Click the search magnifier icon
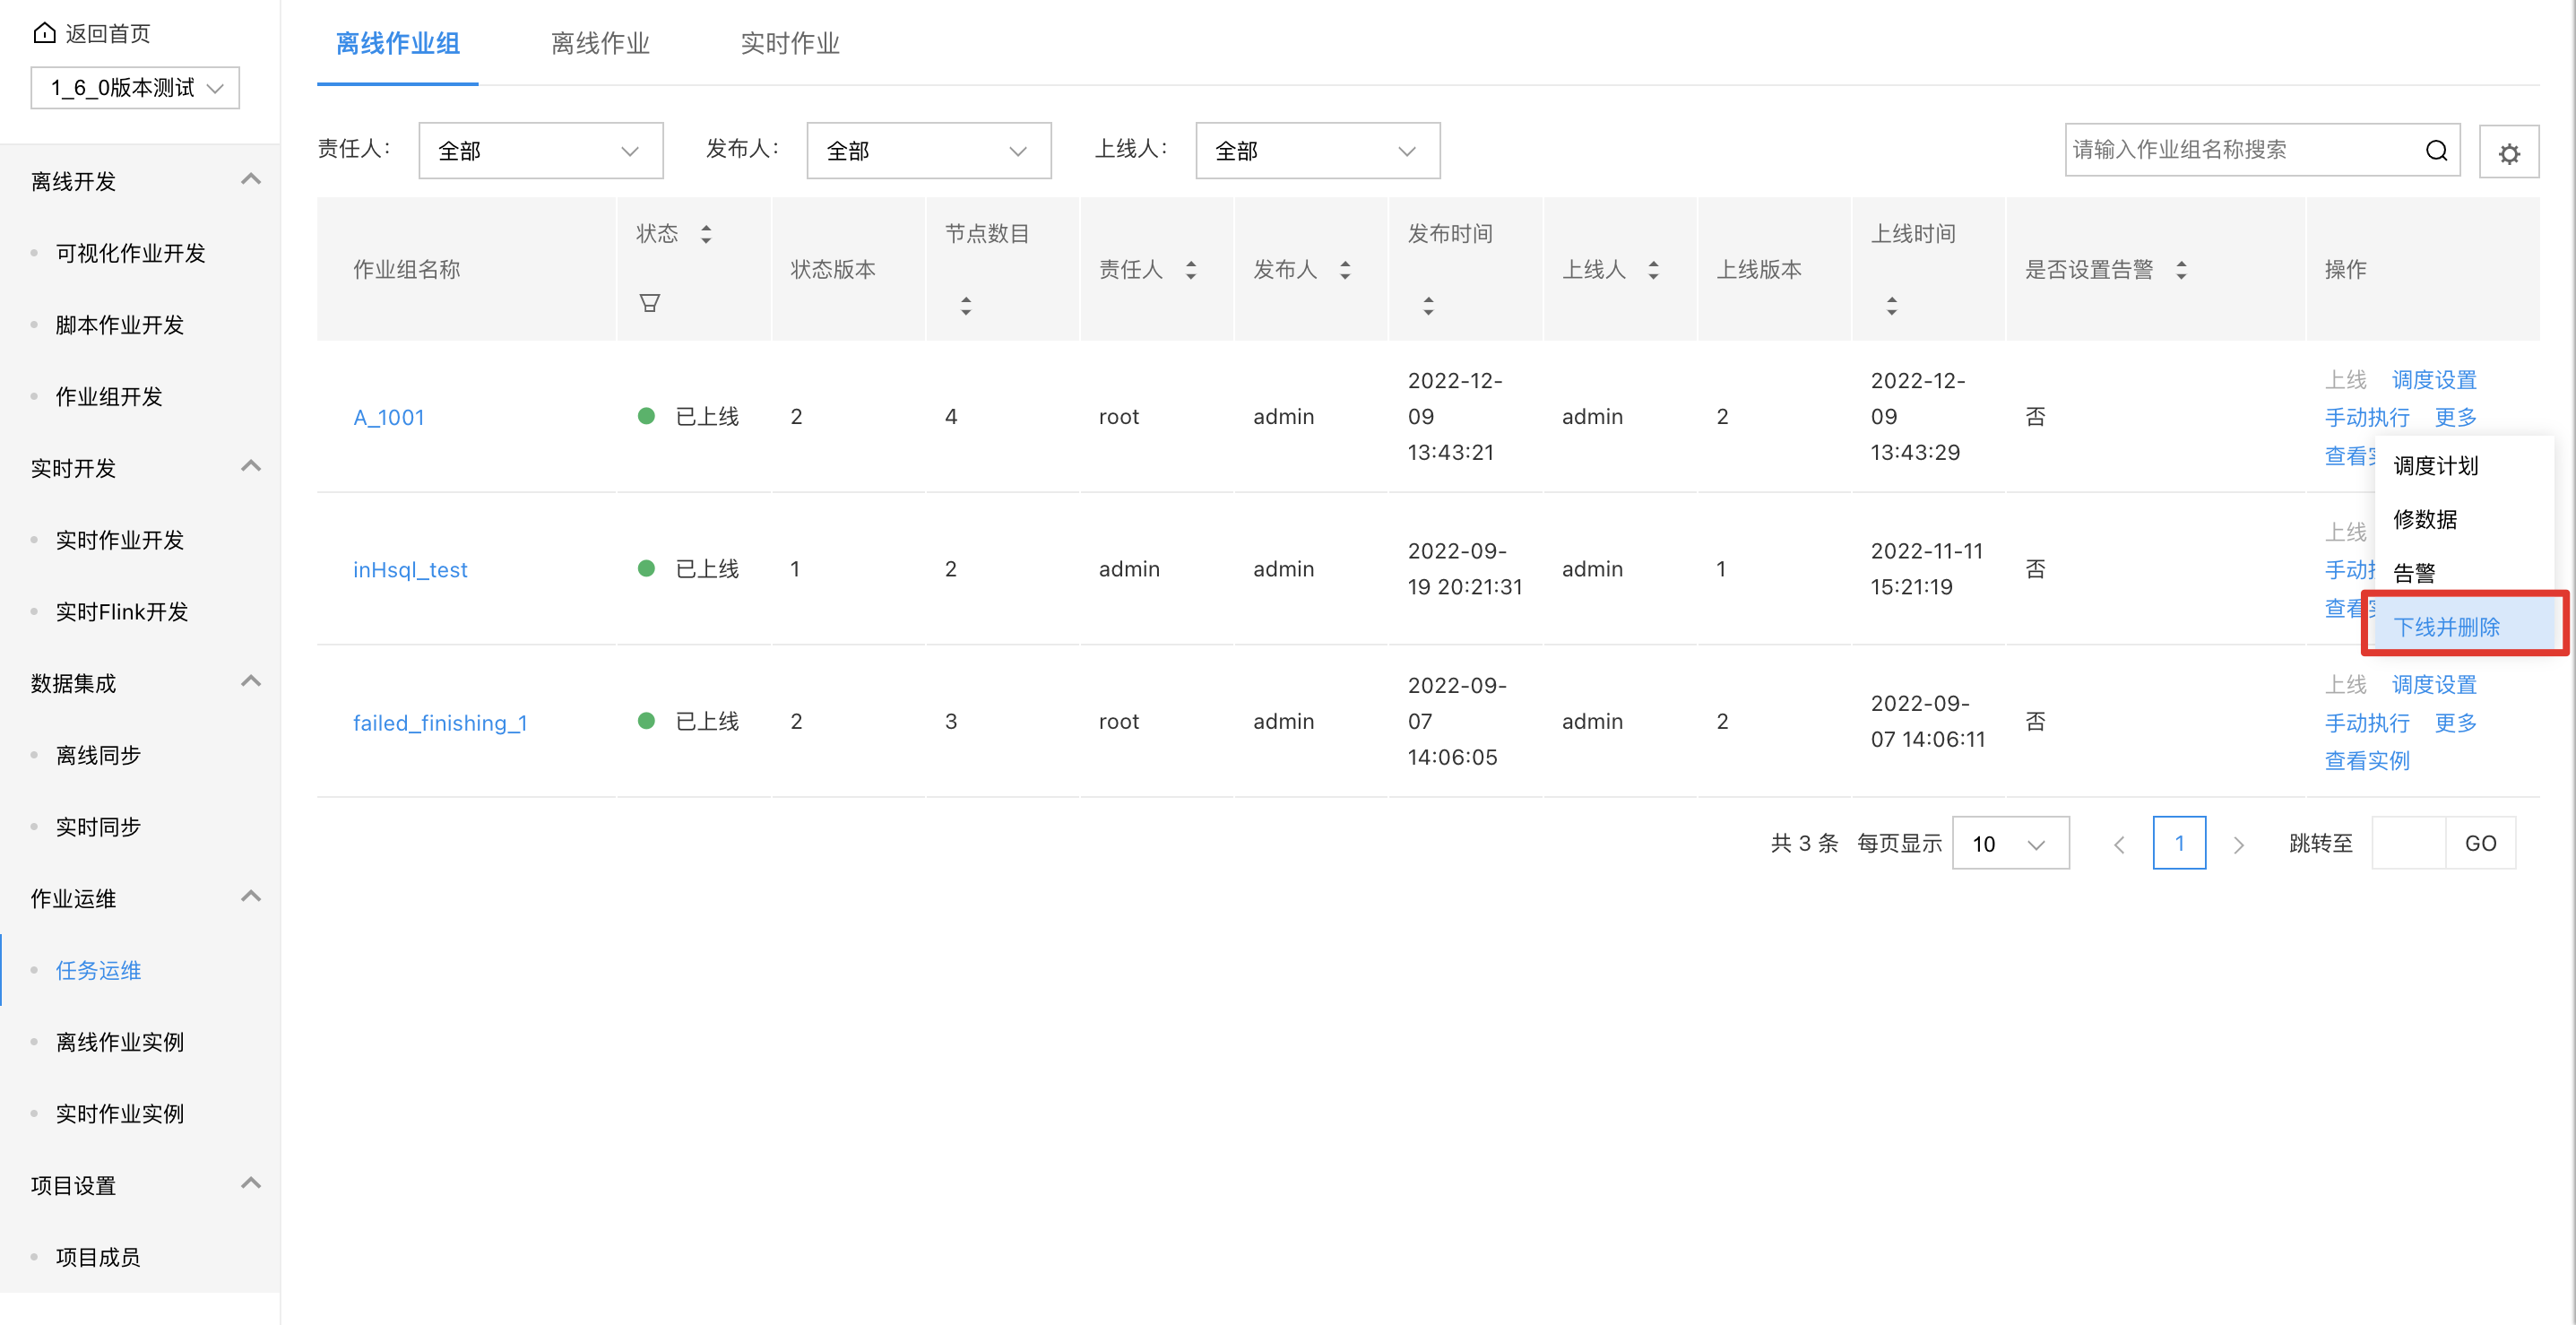 [2436, 150]
